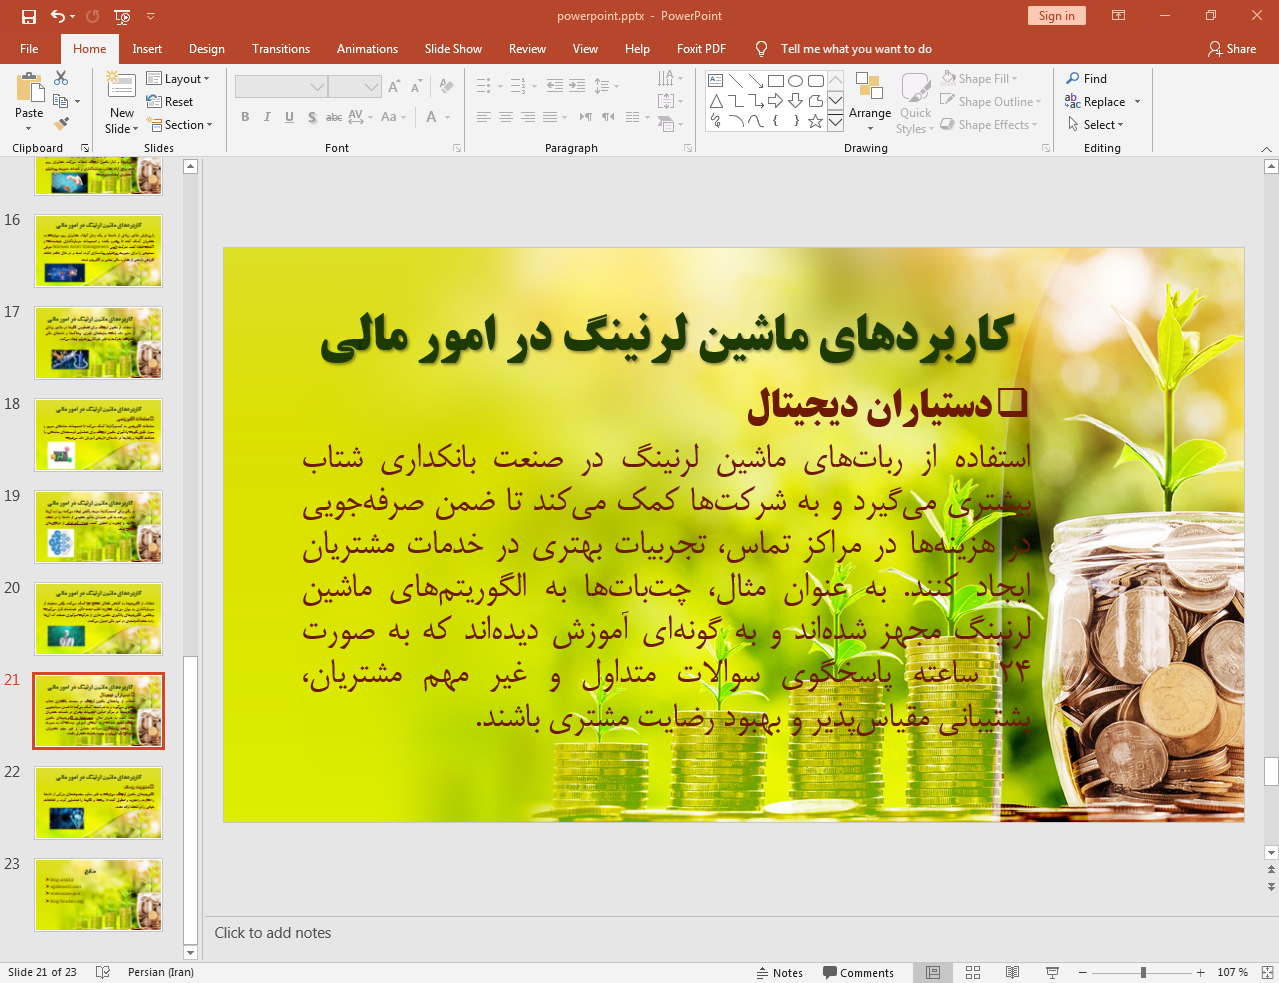Screen dimensions: 1279x983
Task: Clear all formatting eraser icon
Action: [446, 87]
